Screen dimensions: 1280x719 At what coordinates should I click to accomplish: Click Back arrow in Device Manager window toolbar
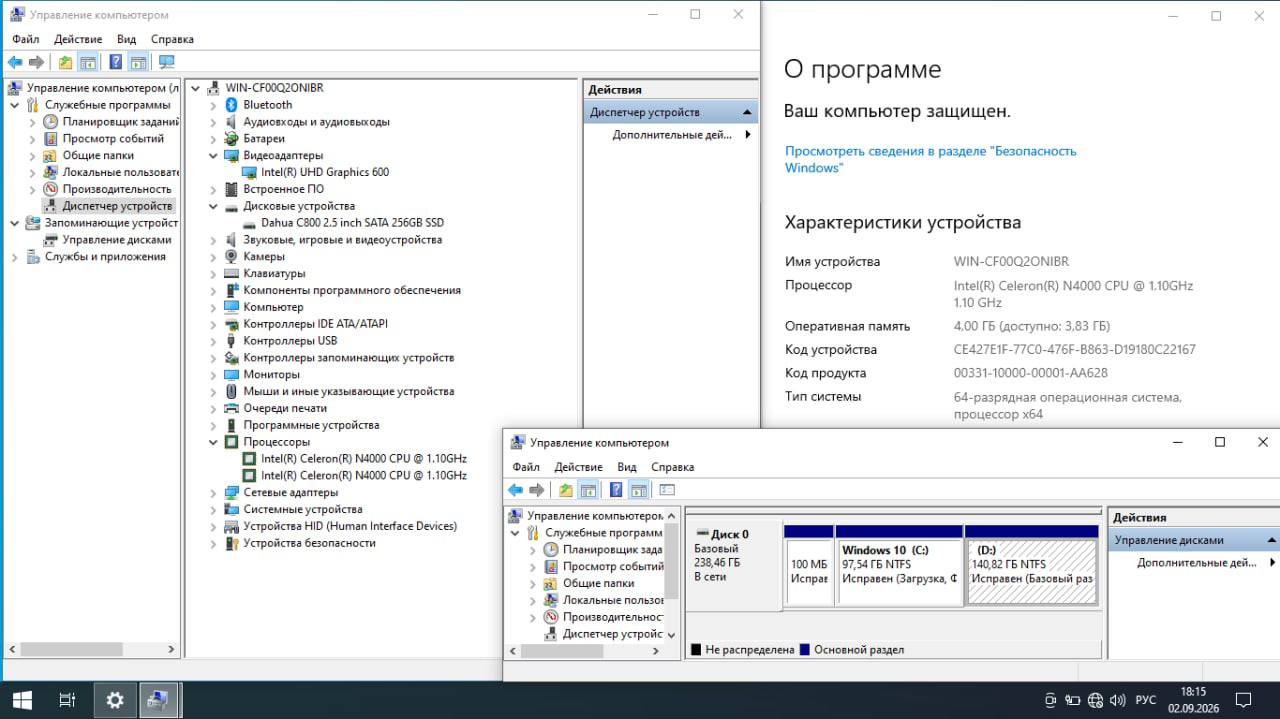15,62
